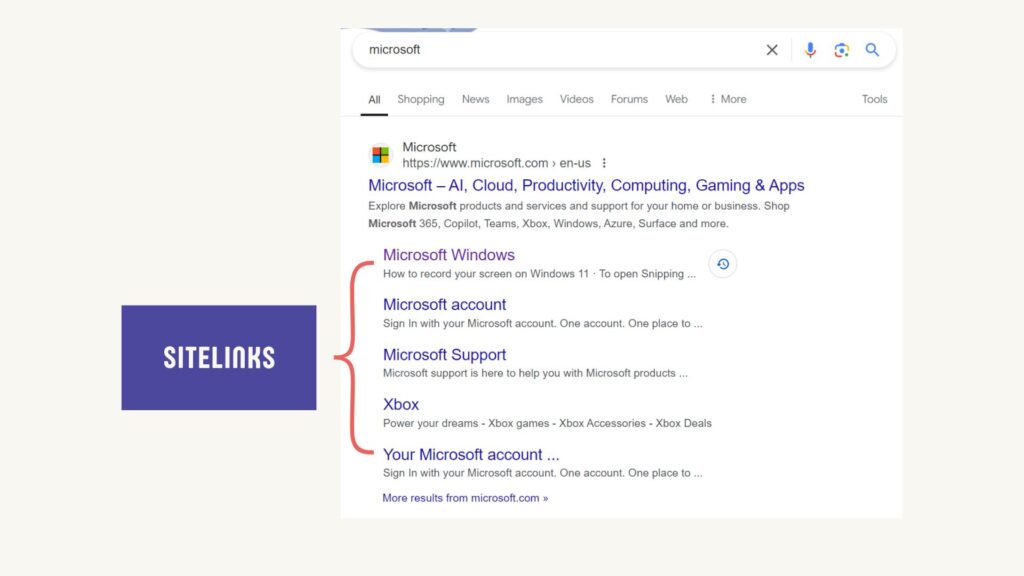Open the three-dot menu beside the microsoft.com URL
The width and height of the screenshot is (1024, 576).
pos(604,163)
